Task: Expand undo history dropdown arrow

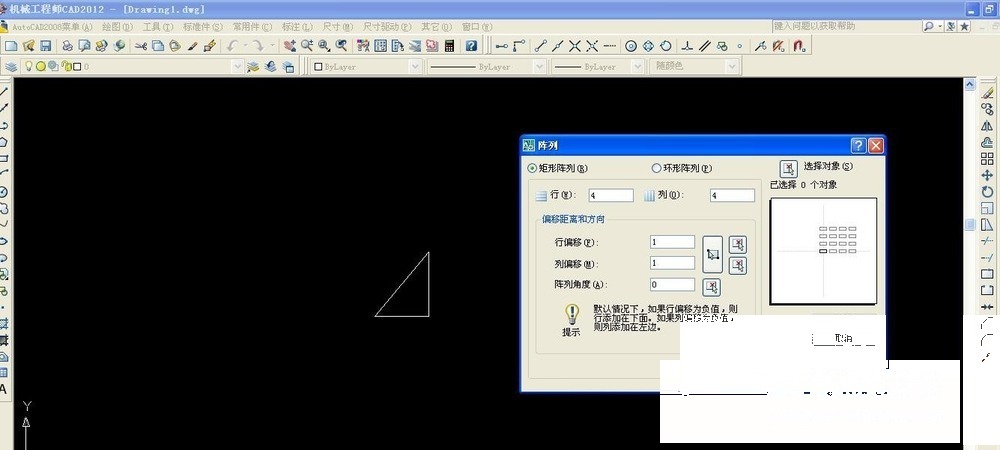Action: (245, 46)
